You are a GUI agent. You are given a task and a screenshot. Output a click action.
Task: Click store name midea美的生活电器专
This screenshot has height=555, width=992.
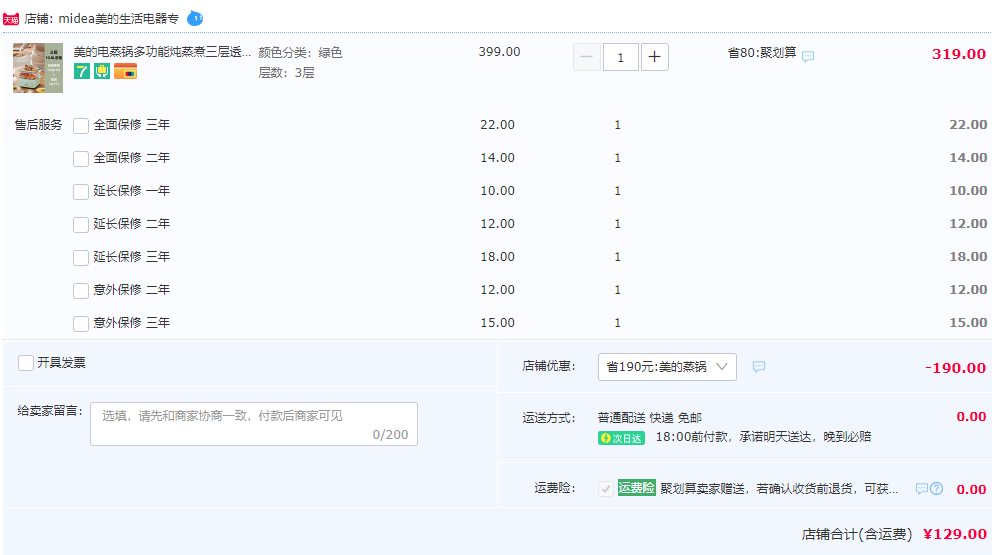coord(119,18)
